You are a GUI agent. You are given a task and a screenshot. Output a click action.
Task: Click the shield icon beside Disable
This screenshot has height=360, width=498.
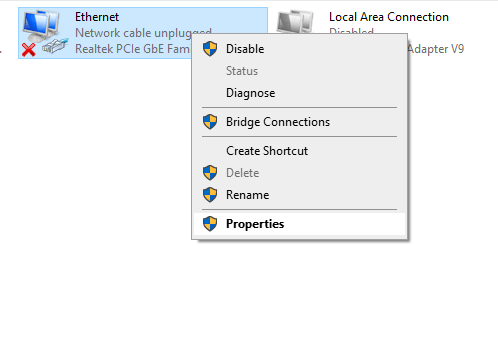point(210,49)
